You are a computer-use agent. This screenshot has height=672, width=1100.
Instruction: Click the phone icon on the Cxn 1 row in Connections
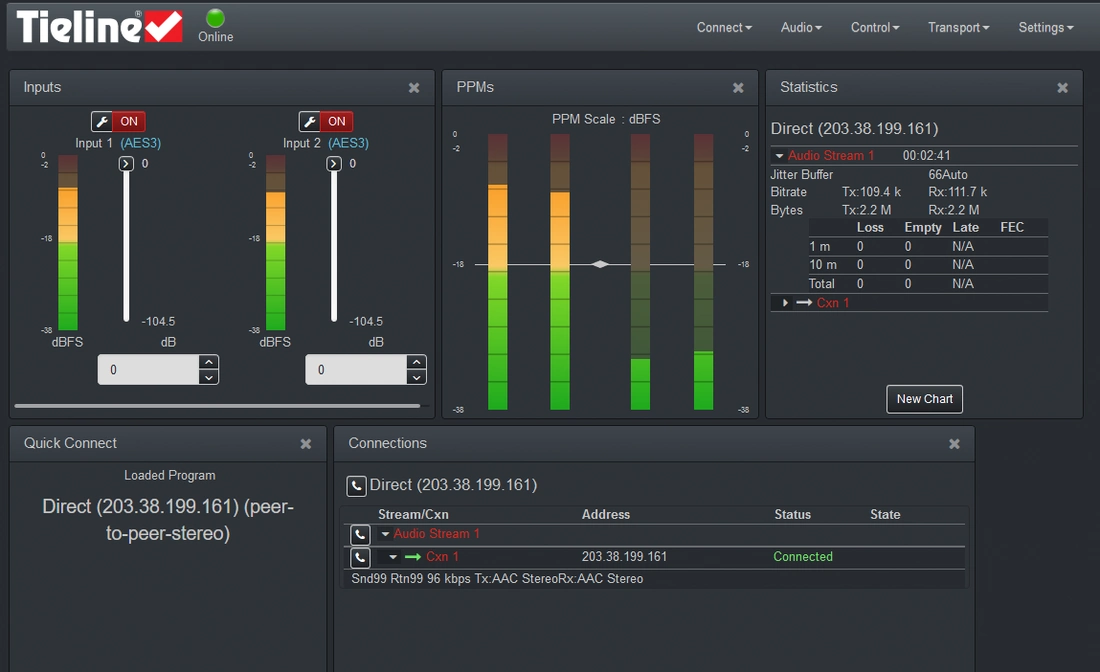click(360, 557)
